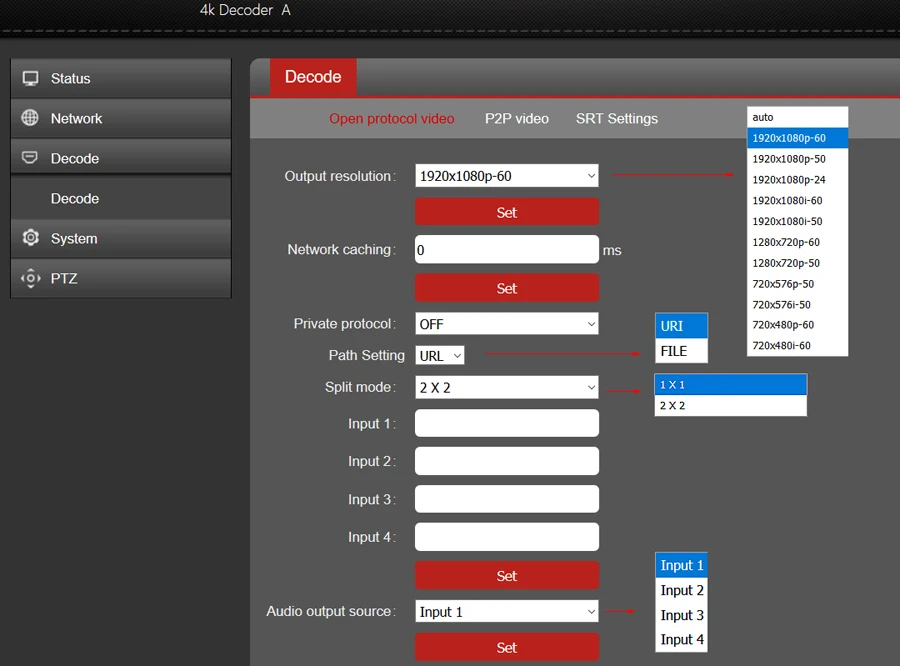900x666 pixels.
Task: Focus the Network caching input field
Action: [507, 250]
